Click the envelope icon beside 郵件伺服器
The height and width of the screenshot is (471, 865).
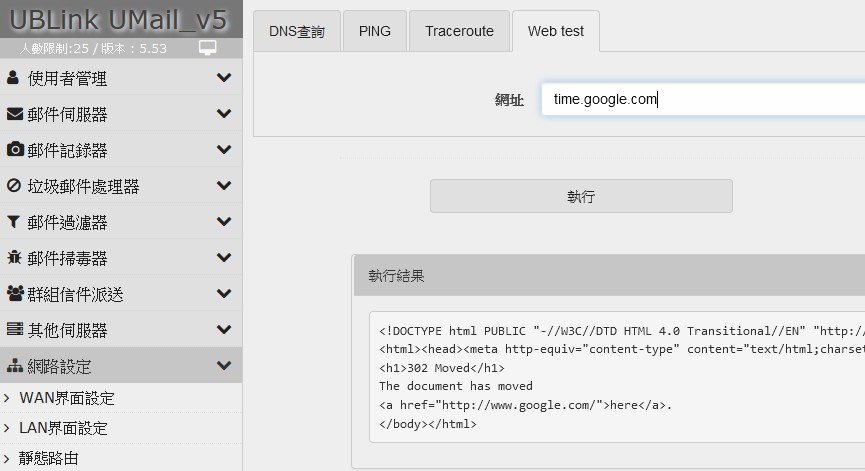(x=15, y=114)
